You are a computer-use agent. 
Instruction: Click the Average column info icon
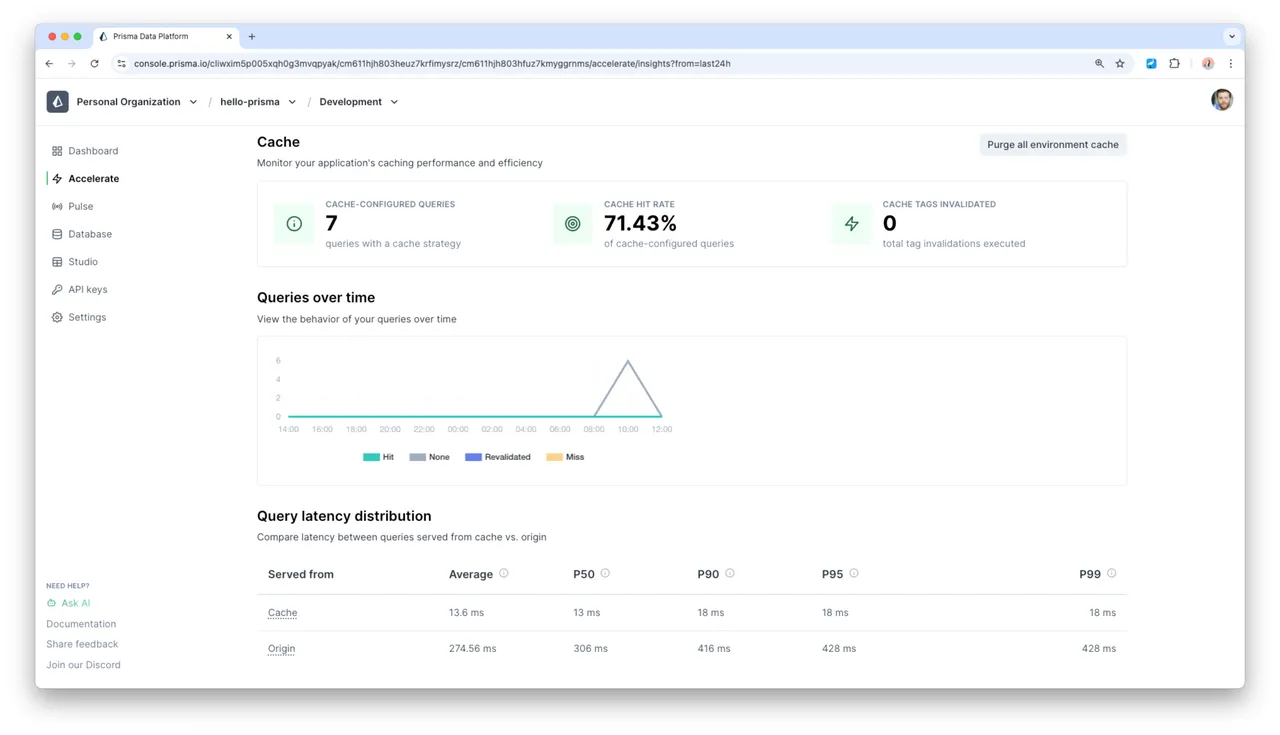coord(504,574)
